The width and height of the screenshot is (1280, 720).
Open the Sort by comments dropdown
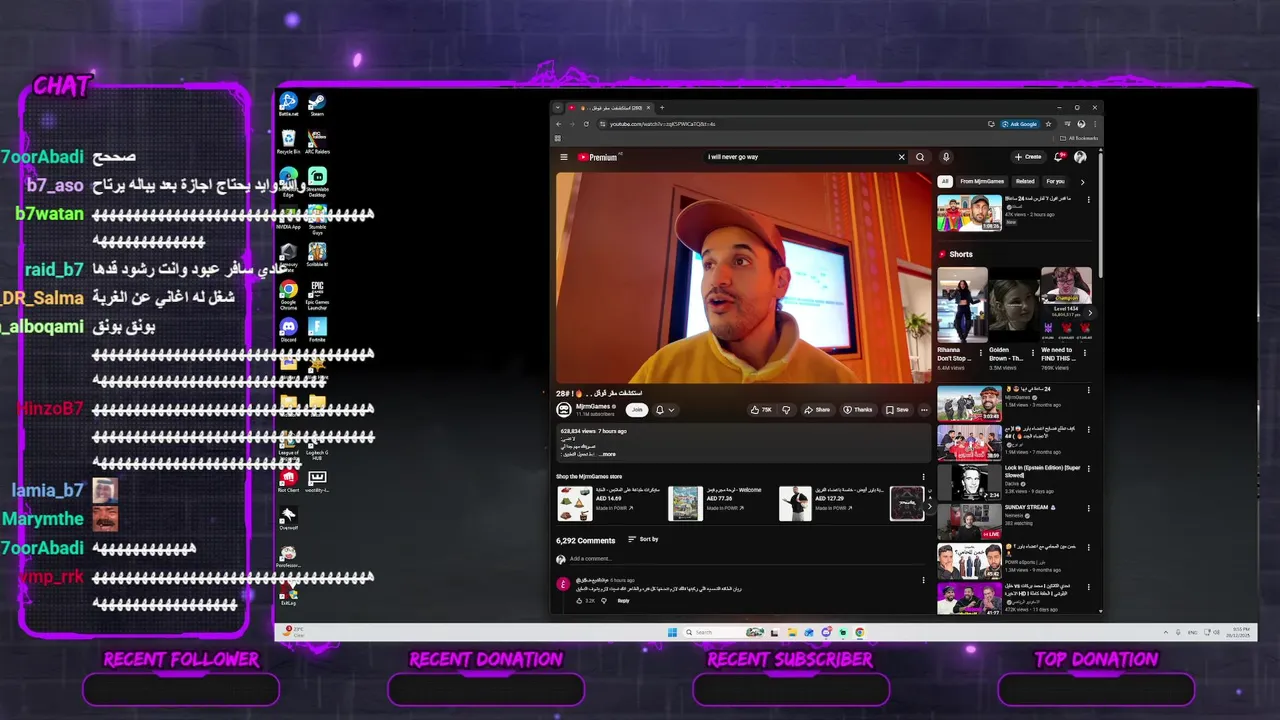(643, 540)
